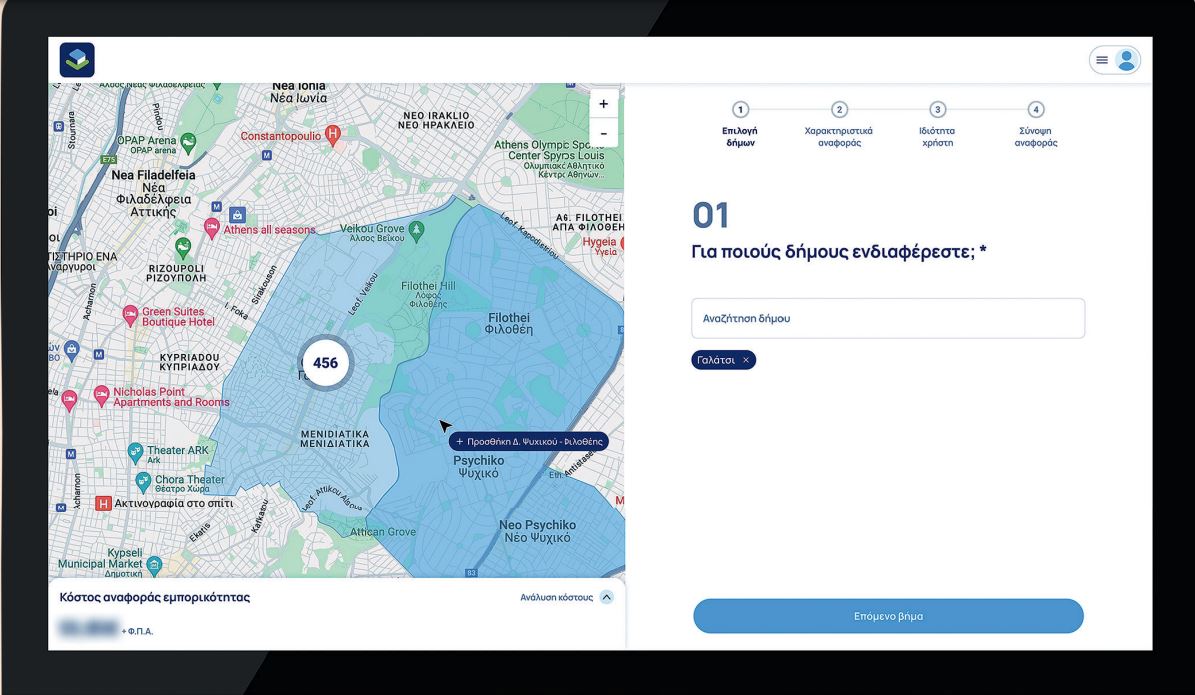1195x695 pixels.
Task: Focus the Αναζήτηση δήμου search field
Action: pyautogui.click(x=887, y=318)
